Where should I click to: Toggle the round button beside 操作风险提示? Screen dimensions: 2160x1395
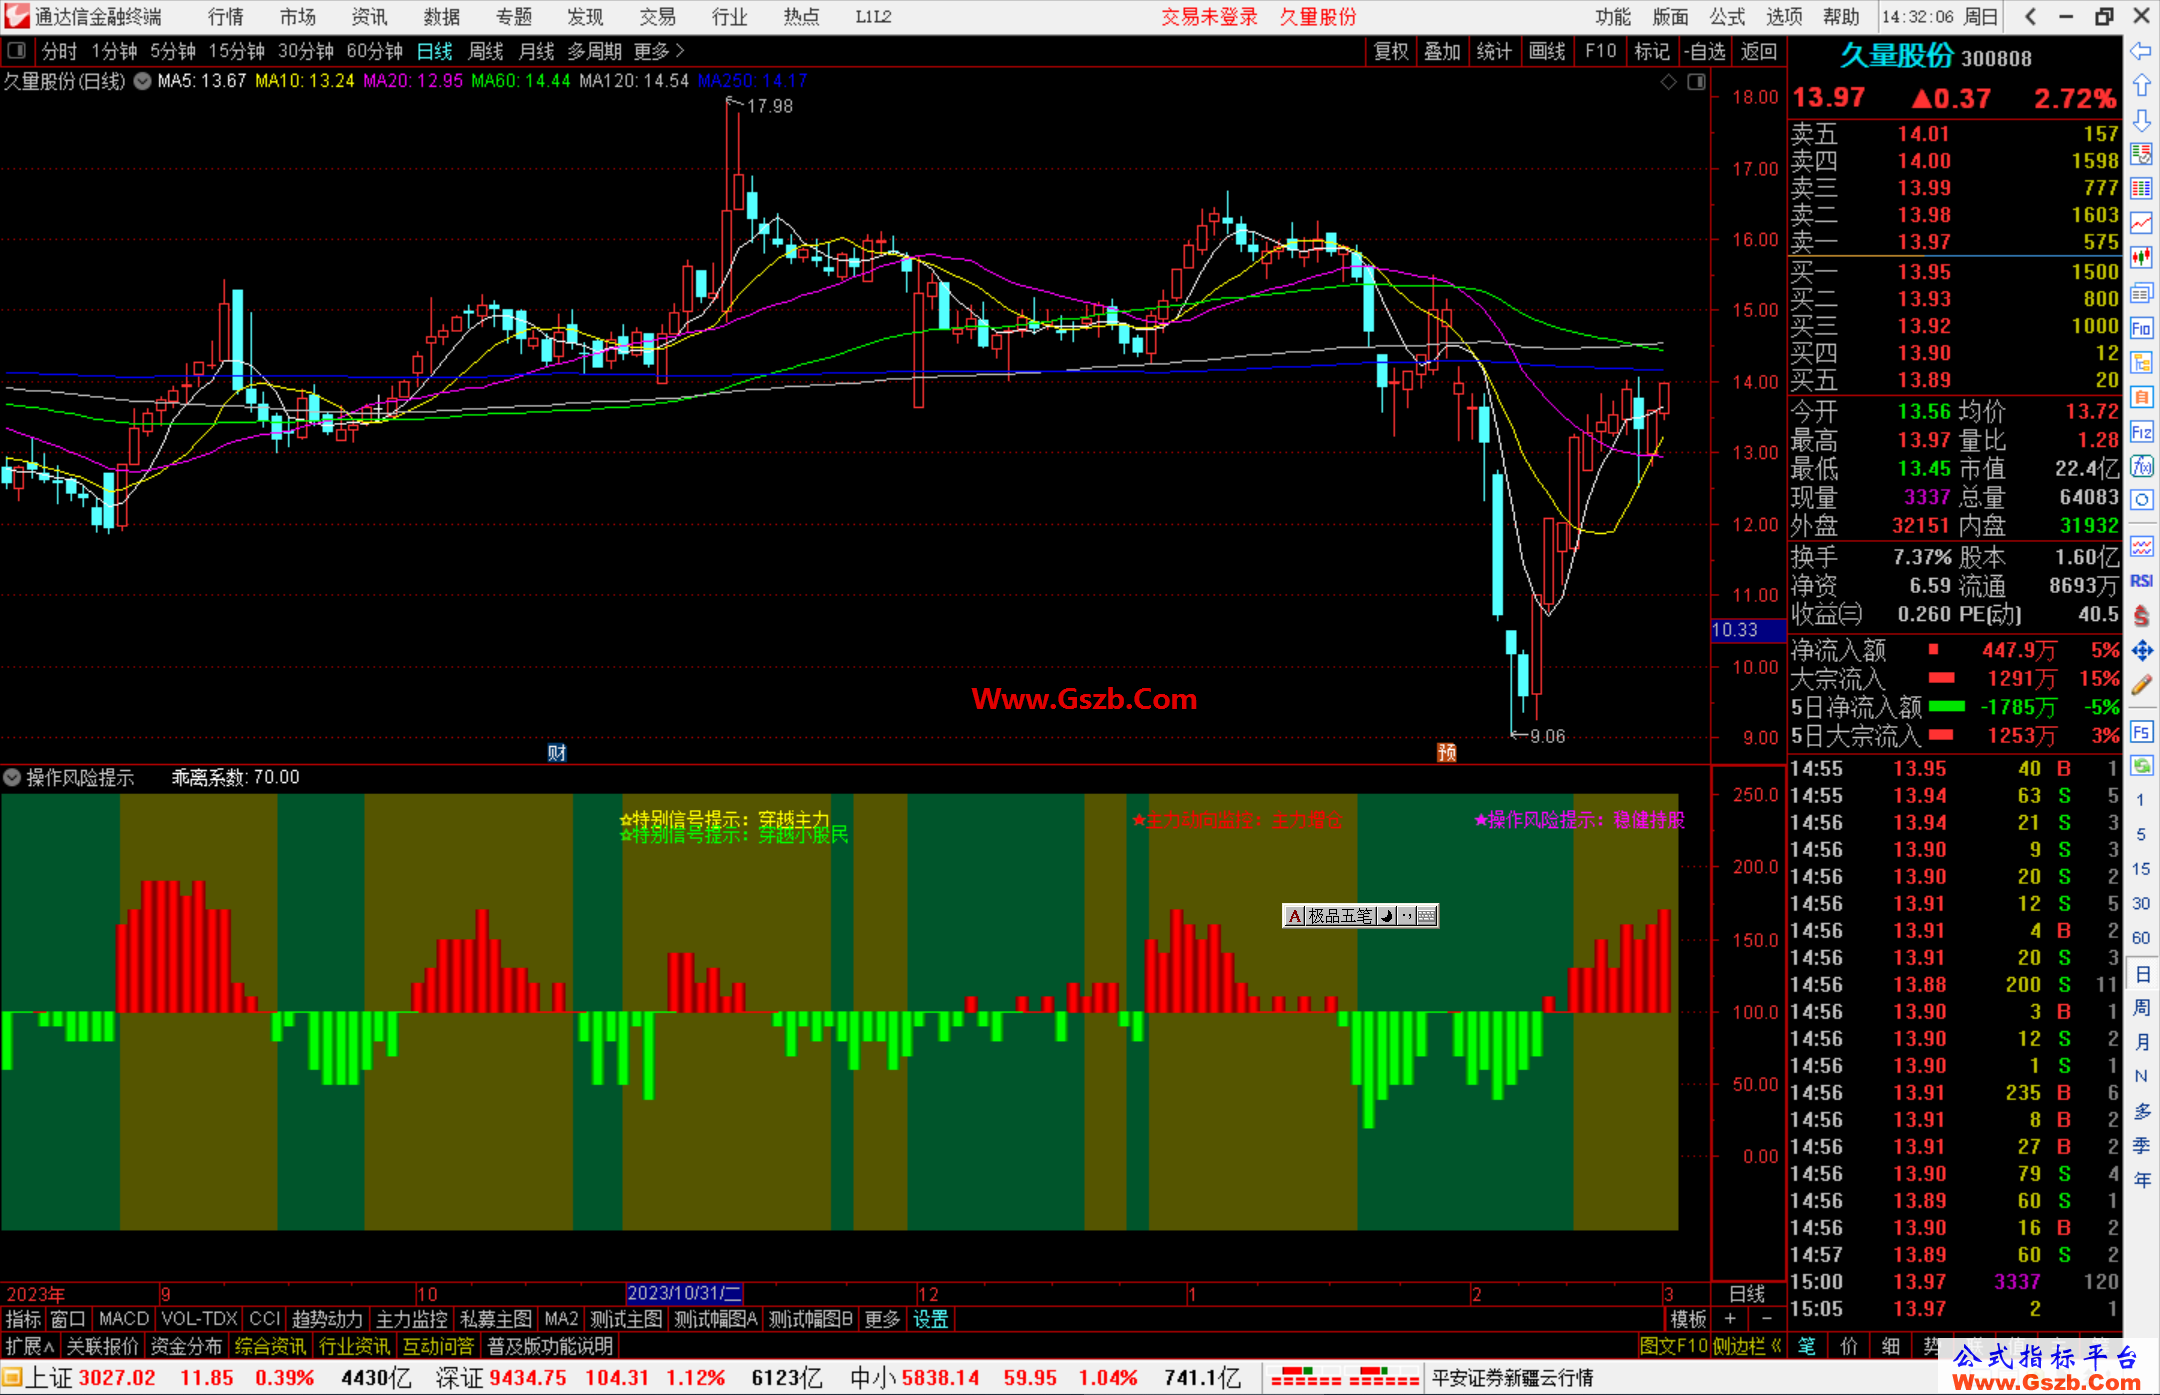(x=12, y=777)
